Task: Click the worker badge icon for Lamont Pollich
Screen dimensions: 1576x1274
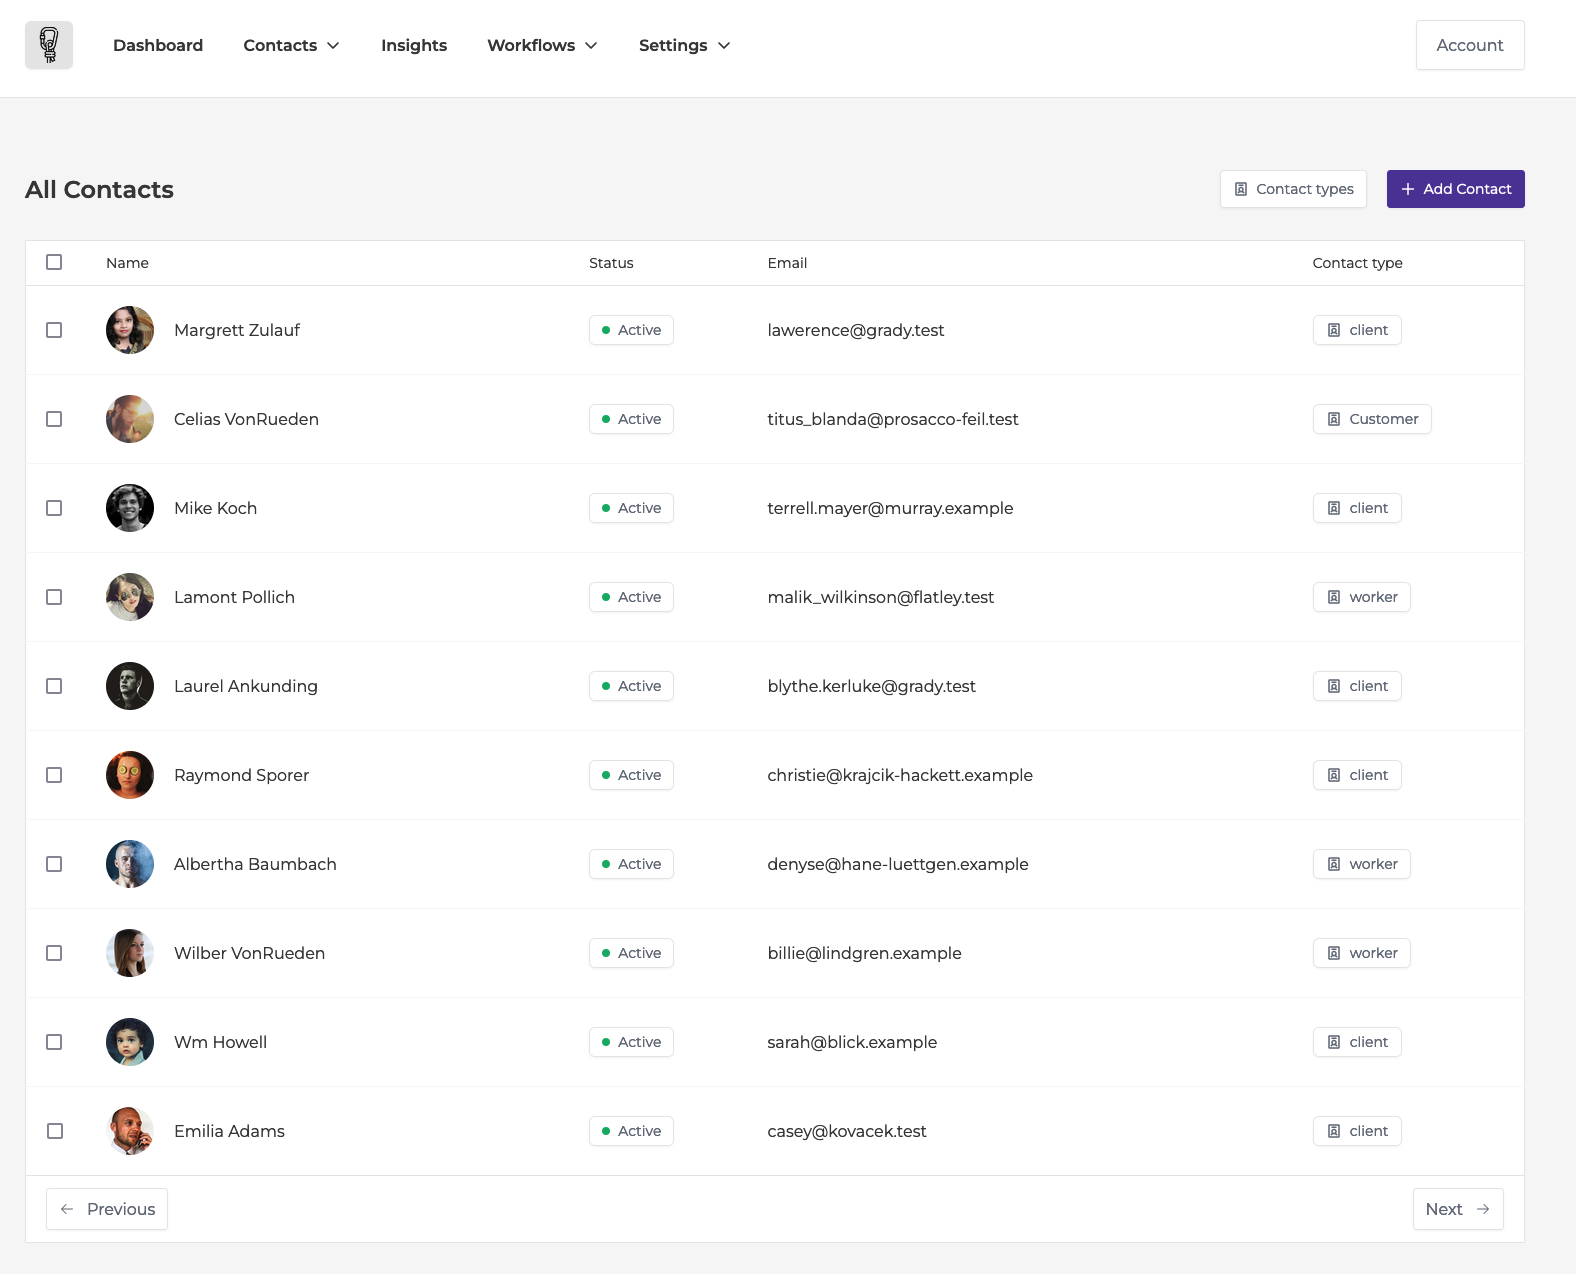Action: [1334, 597]
